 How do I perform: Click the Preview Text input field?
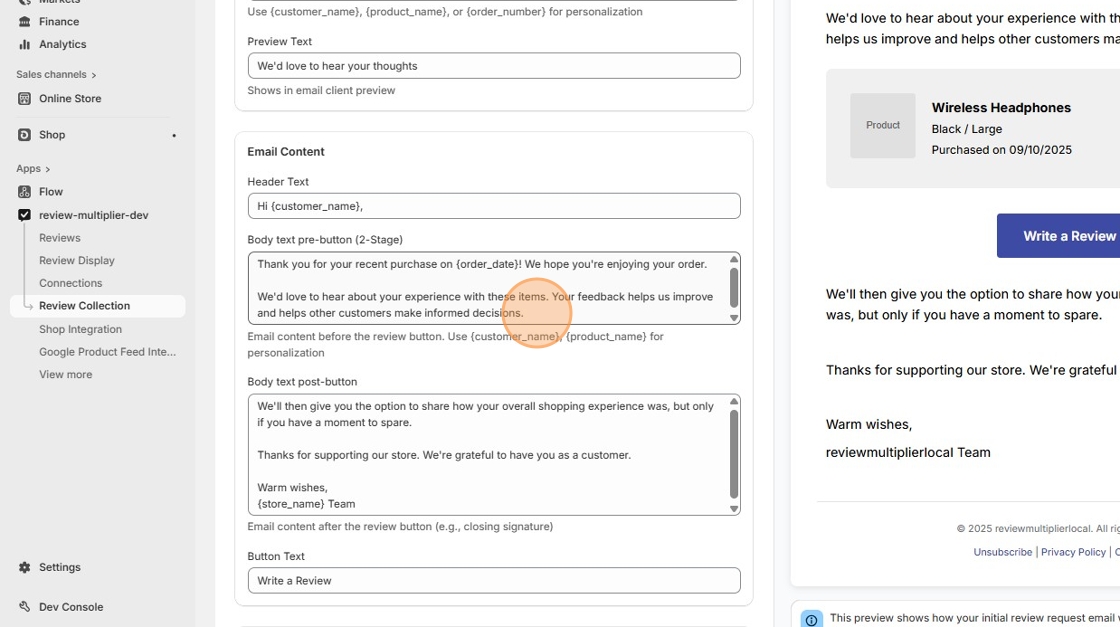coord(494,66)
